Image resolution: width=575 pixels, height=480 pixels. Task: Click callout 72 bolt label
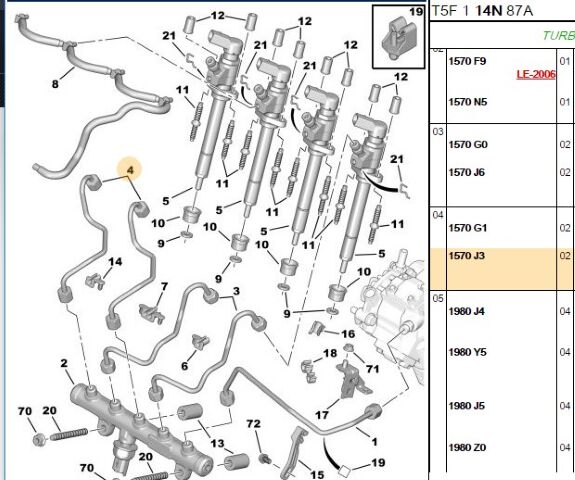253,424
